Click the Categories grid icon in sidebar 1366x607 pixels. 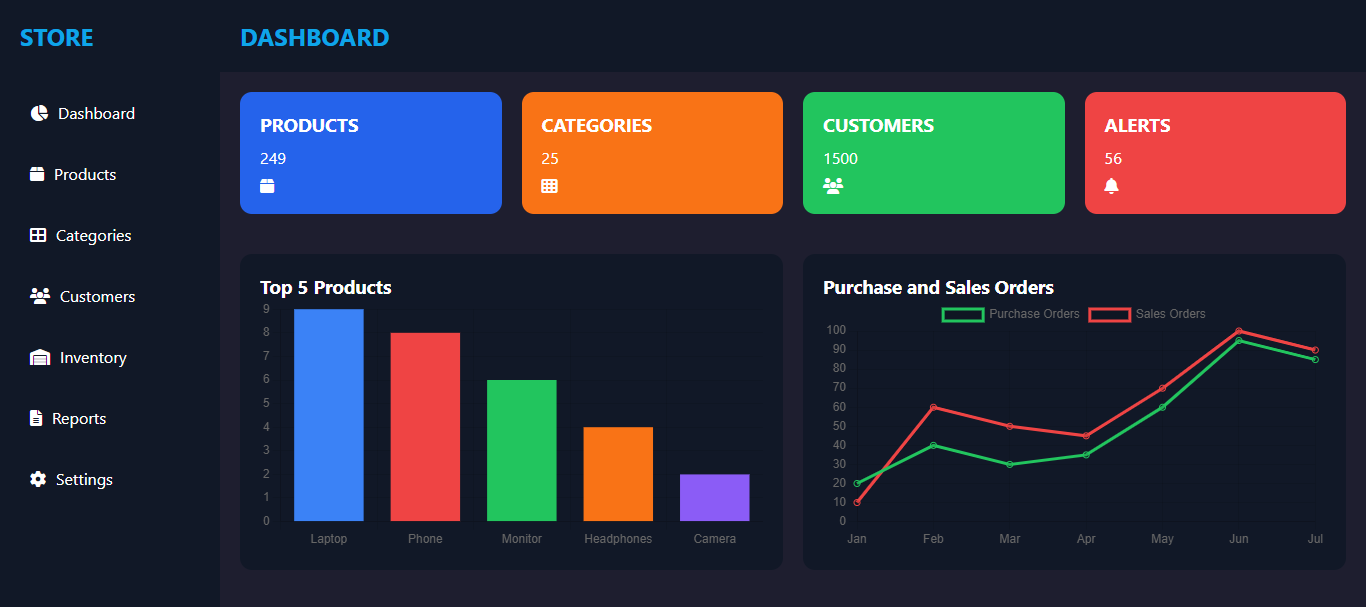(37, 234)
